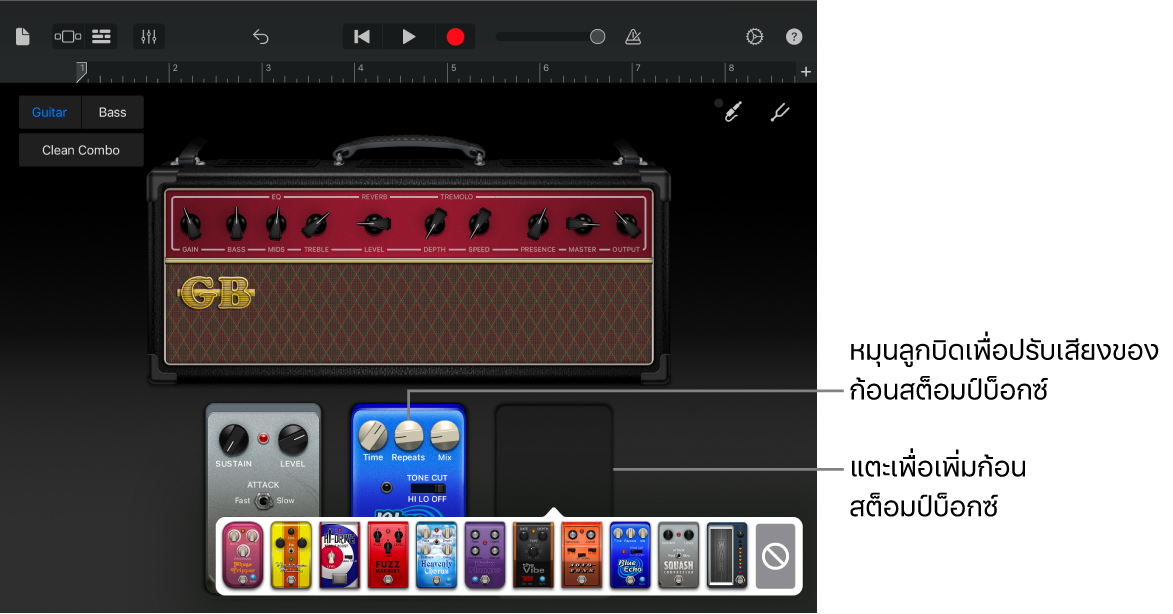Open the input settings plug icon
The image size is (1173, 614).
coord(731,111)
